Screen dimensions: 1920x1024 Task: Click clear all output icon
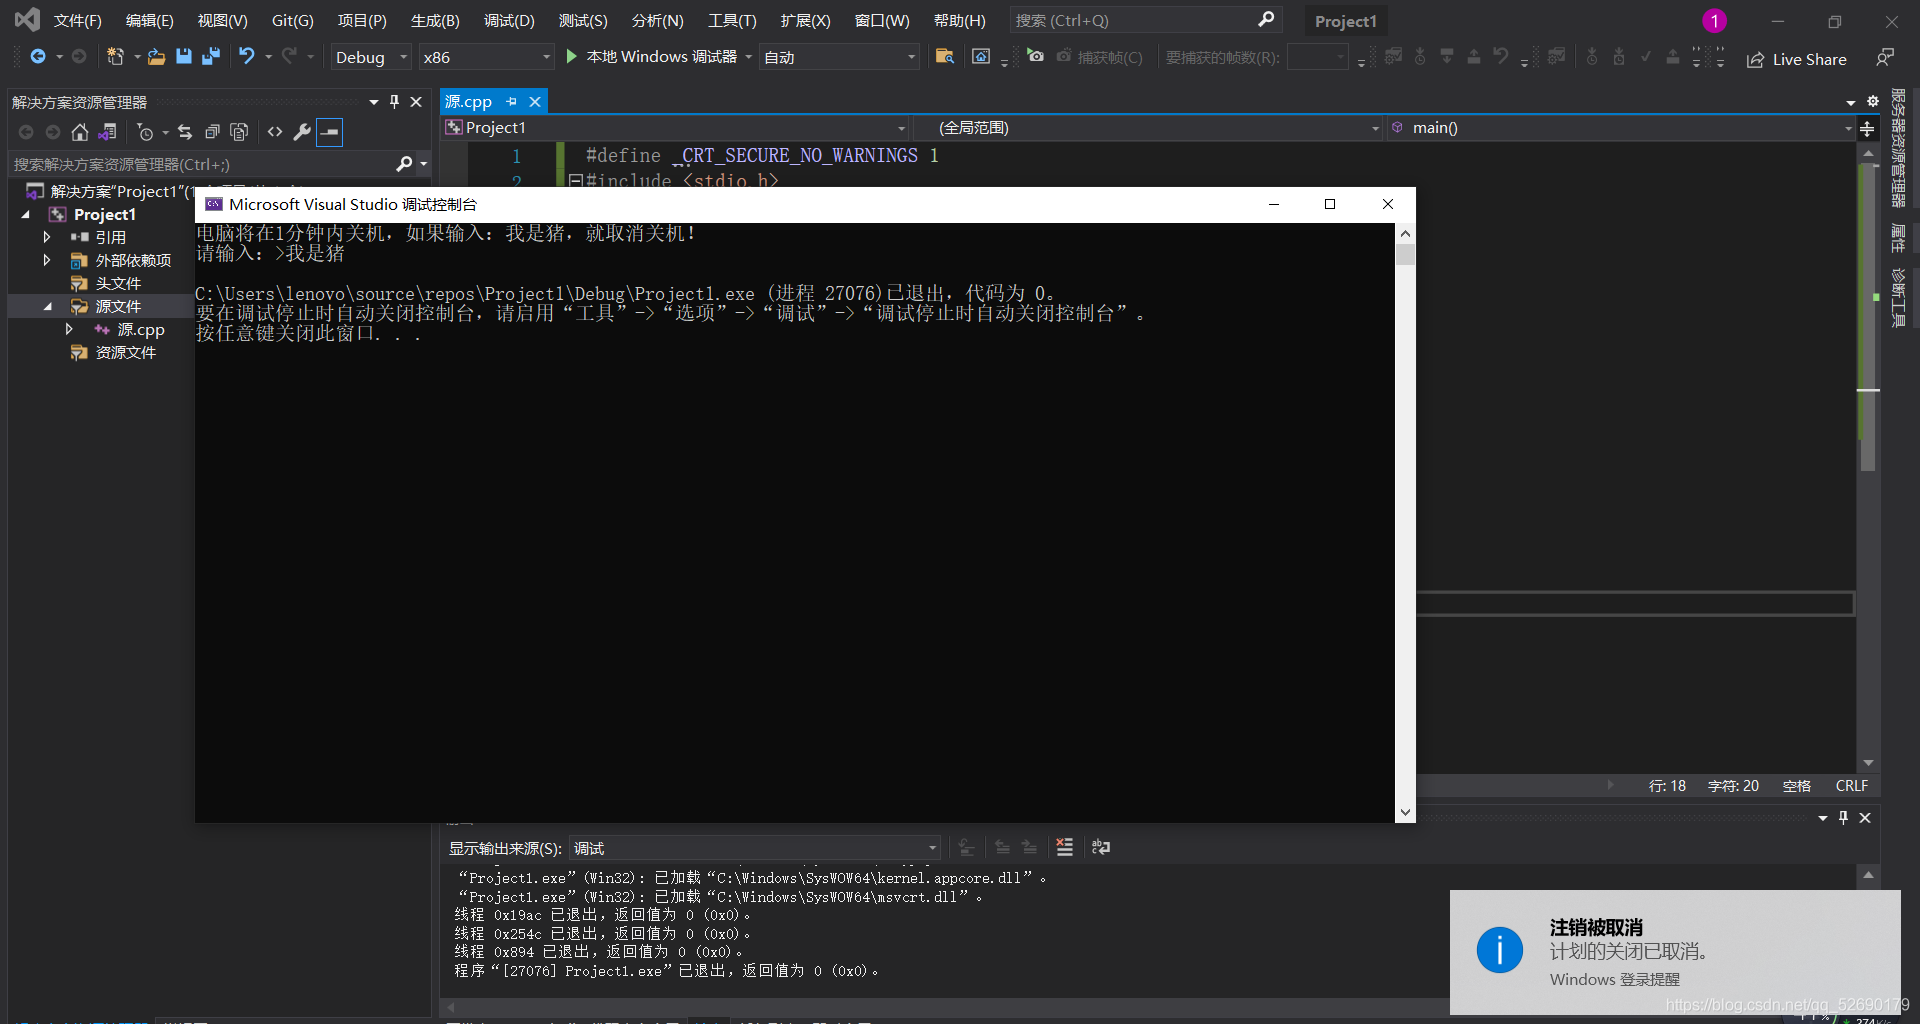click(1065, 847)
